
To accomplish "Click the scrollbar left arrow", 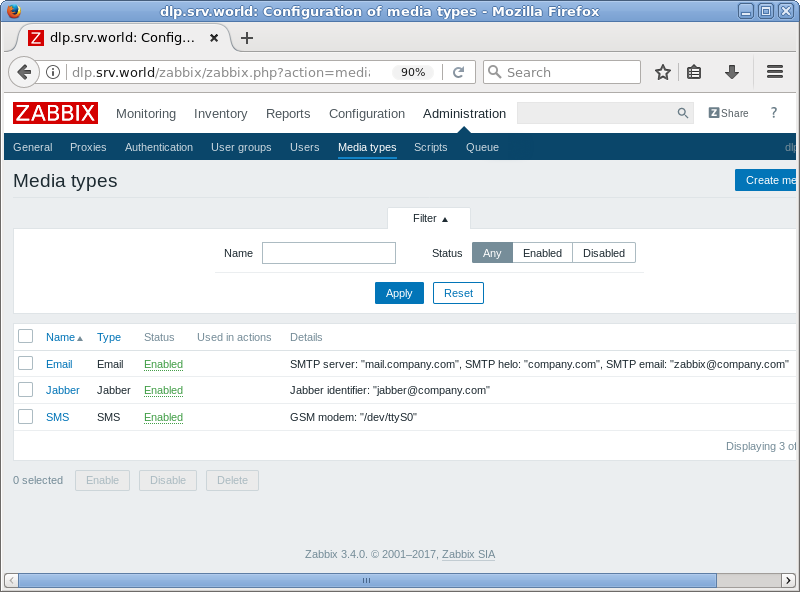I will coord(12,580).
